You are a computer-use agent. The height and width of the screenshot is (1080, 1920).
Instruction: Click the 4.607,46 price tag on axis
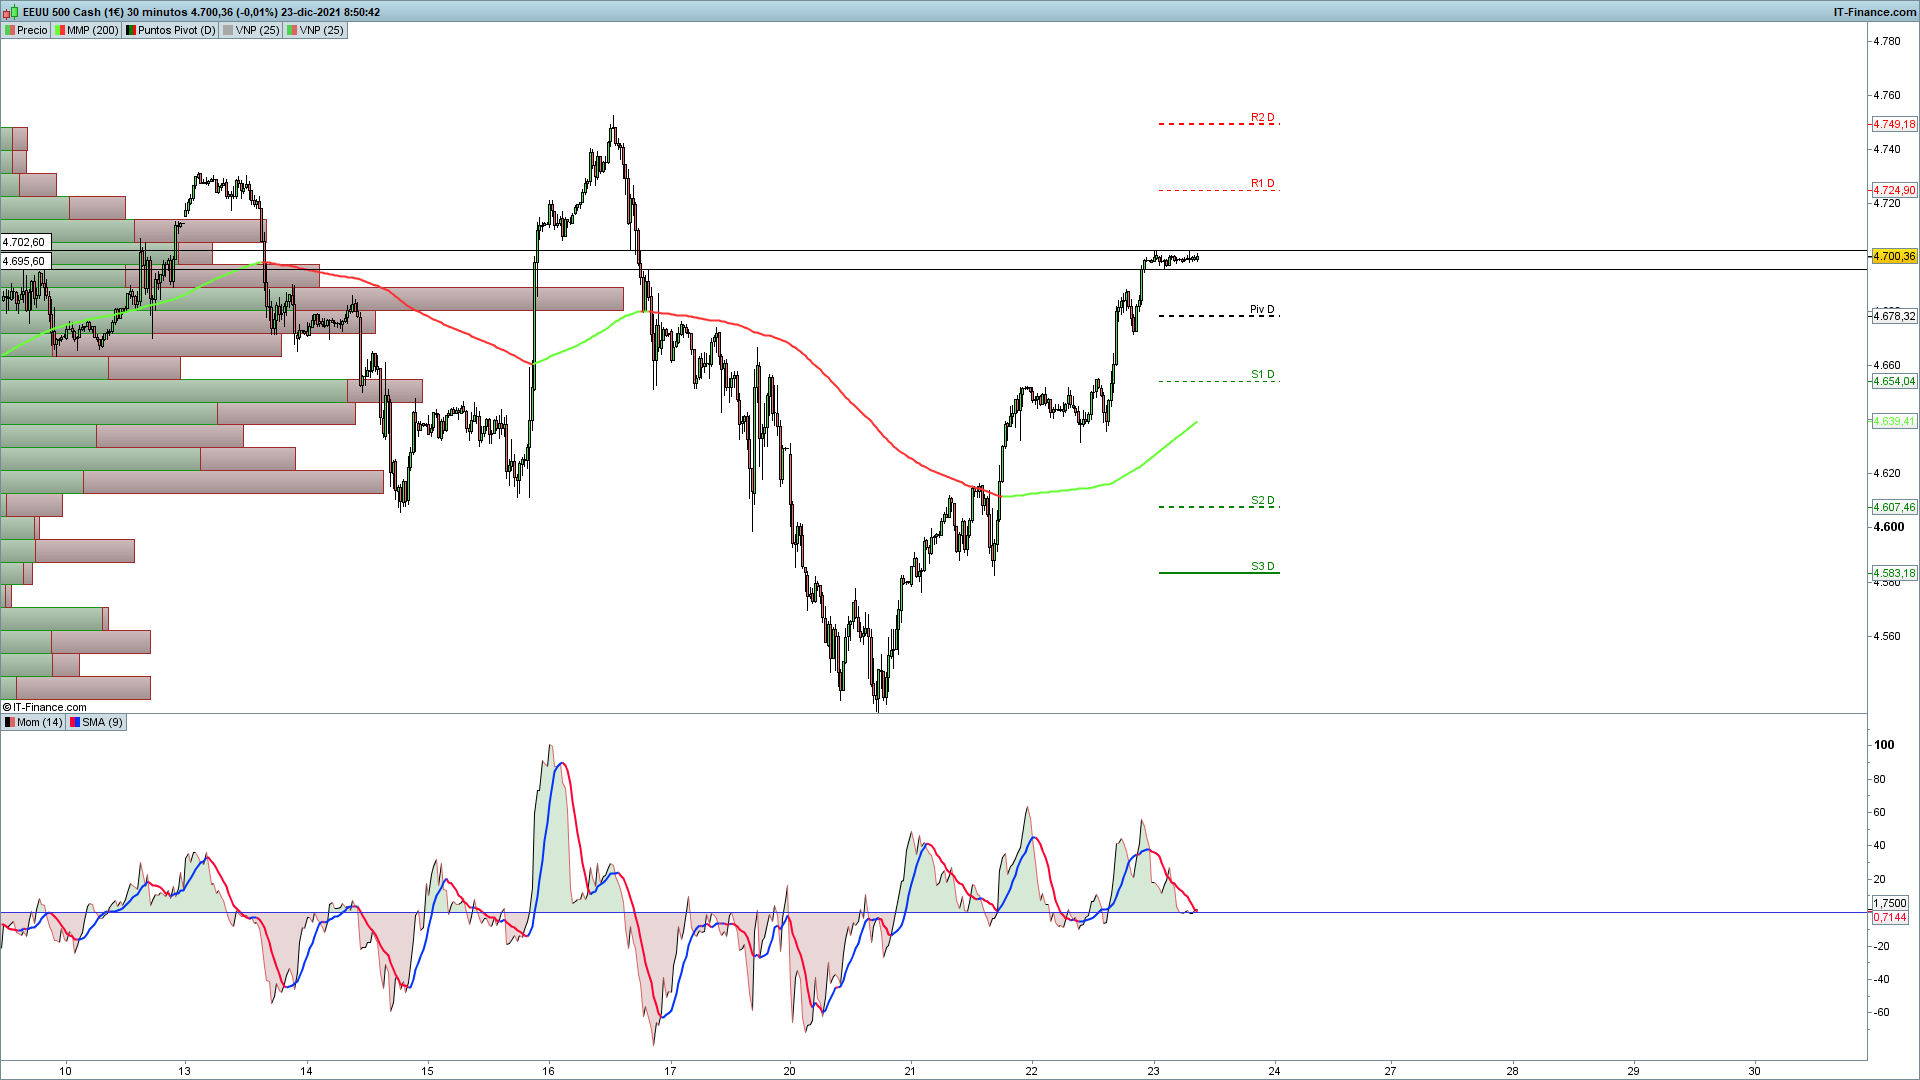1894,507
